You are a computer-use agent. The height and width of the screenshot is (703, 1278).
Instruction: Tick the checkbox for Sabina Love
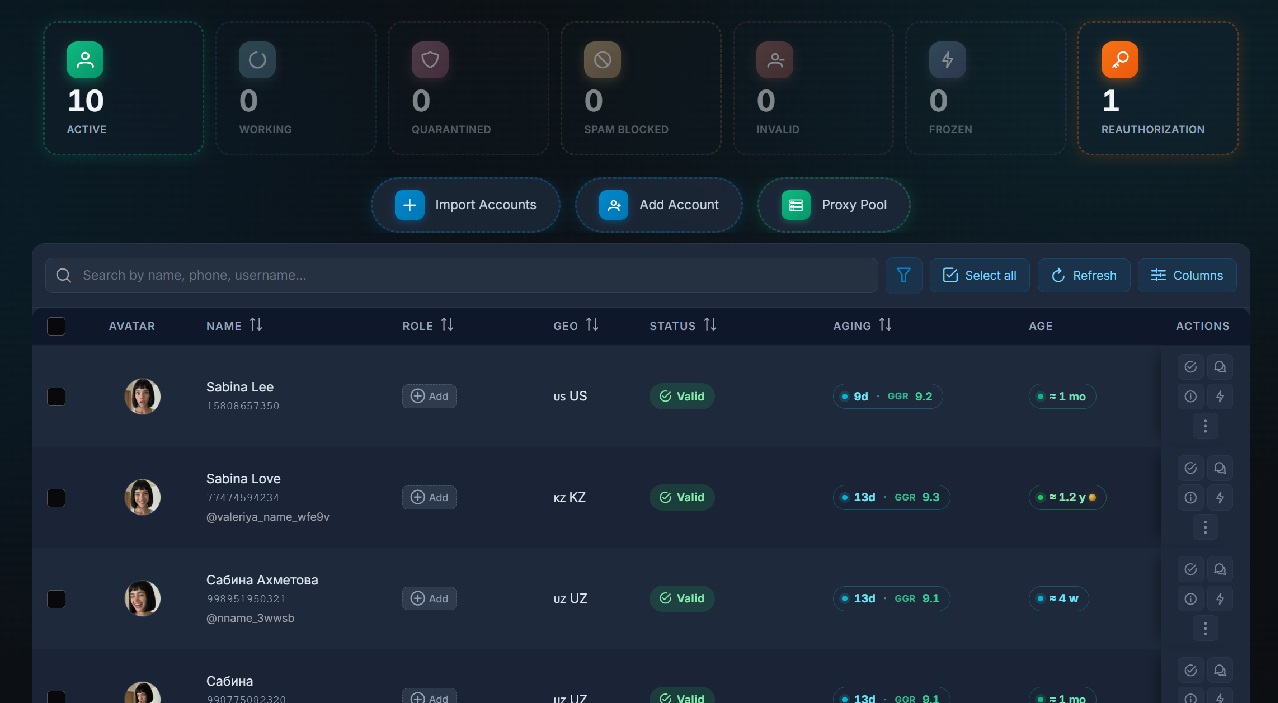(x=56, y=497)
